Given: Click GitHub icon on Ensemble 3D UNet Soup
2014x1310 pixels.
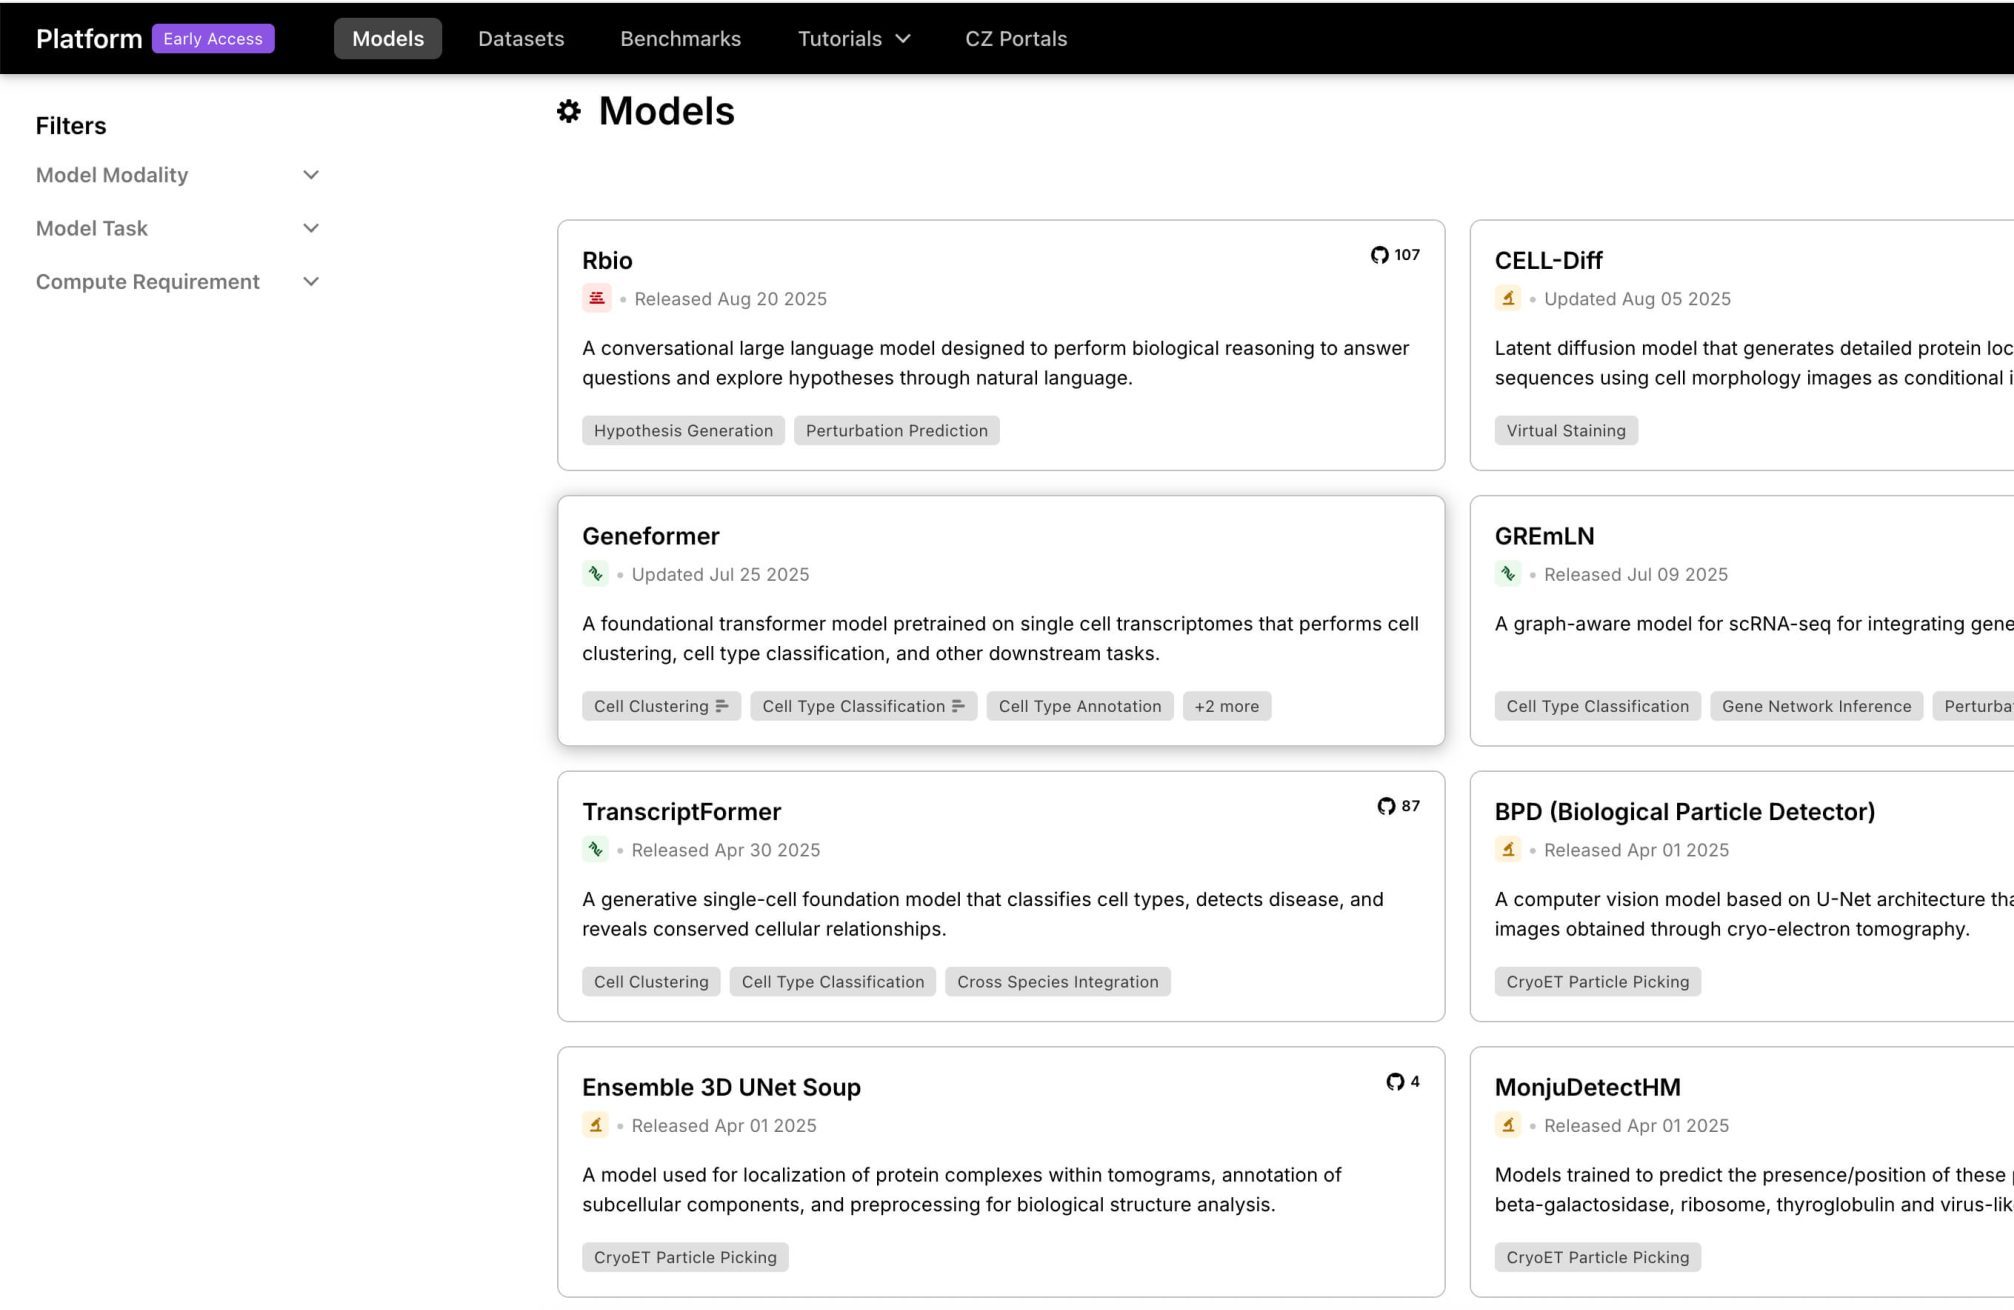Looking at the screenshot, I should (1394, 1082).
